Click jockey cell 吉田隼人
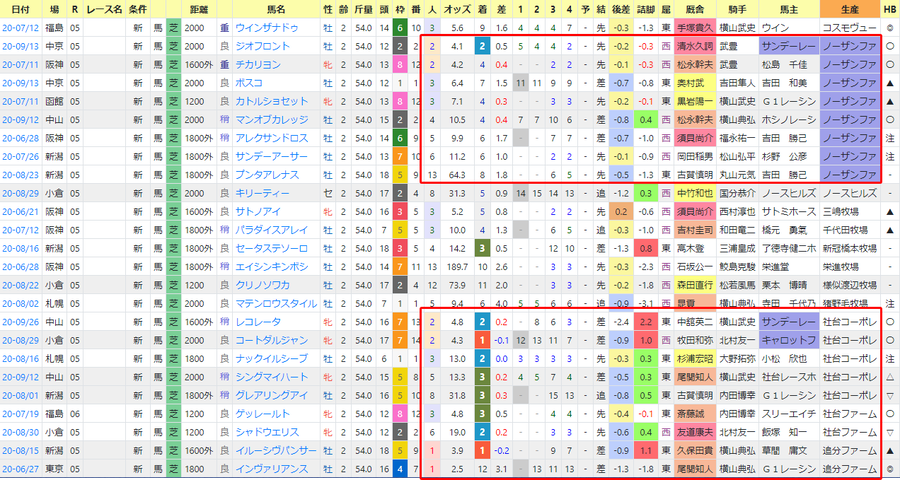 (738, 83)
